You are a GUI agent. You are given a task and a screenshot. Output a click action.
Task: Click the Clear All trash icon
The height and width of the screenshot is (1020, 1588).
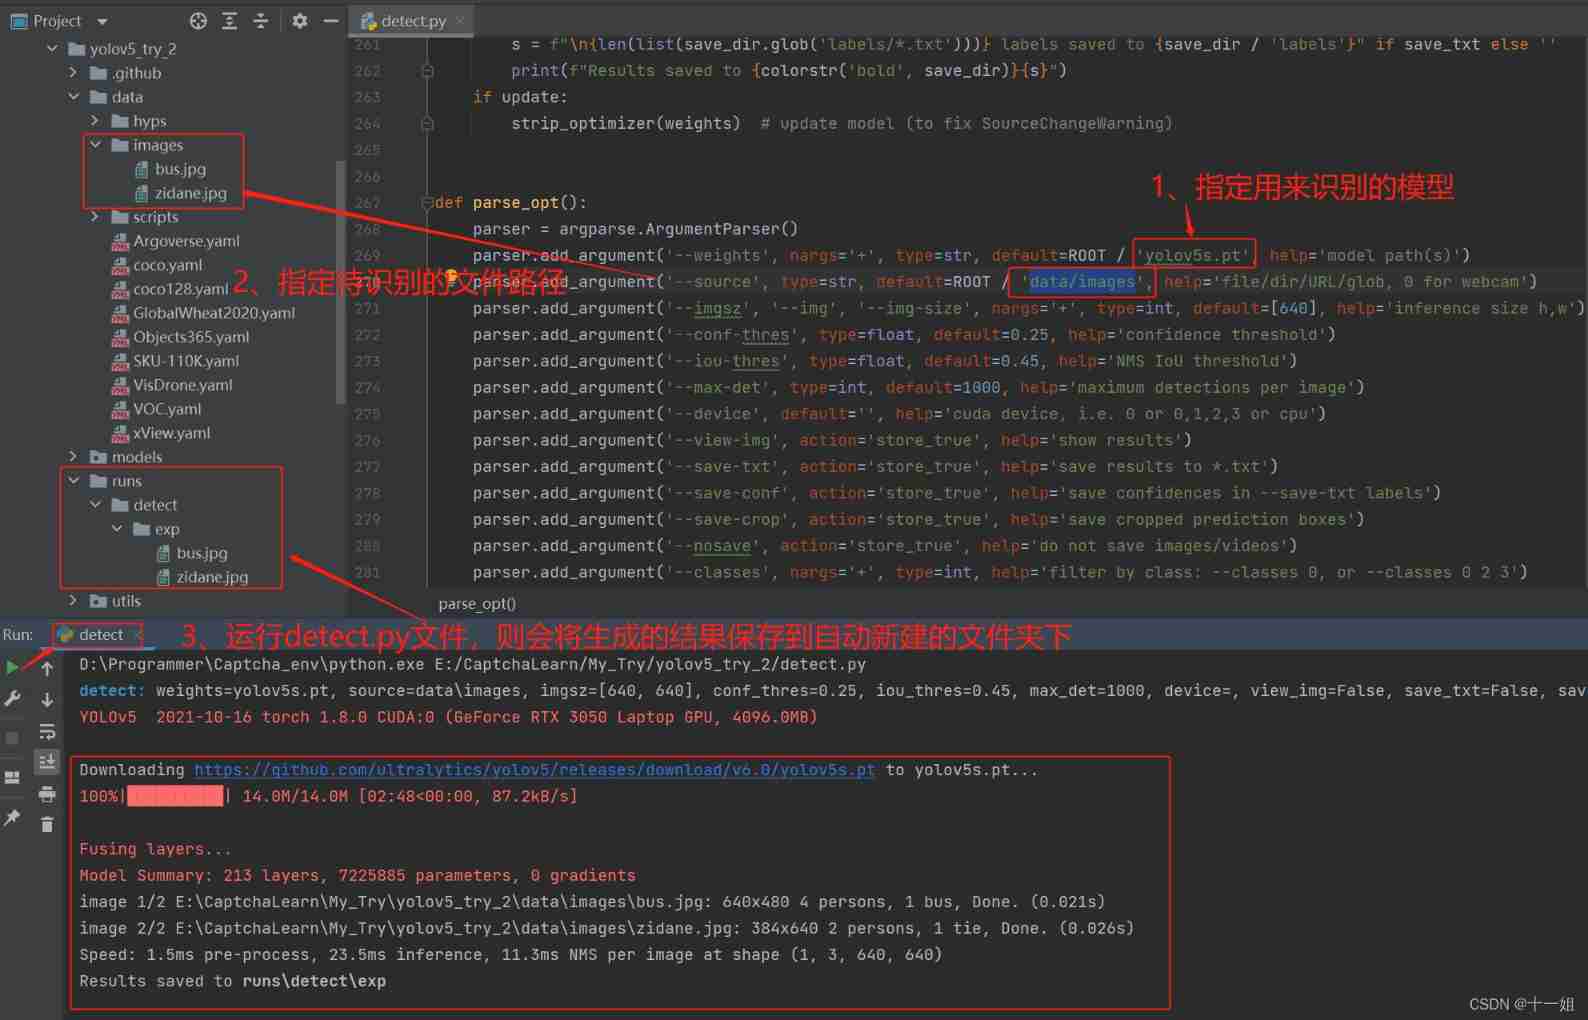pos(47,824)
